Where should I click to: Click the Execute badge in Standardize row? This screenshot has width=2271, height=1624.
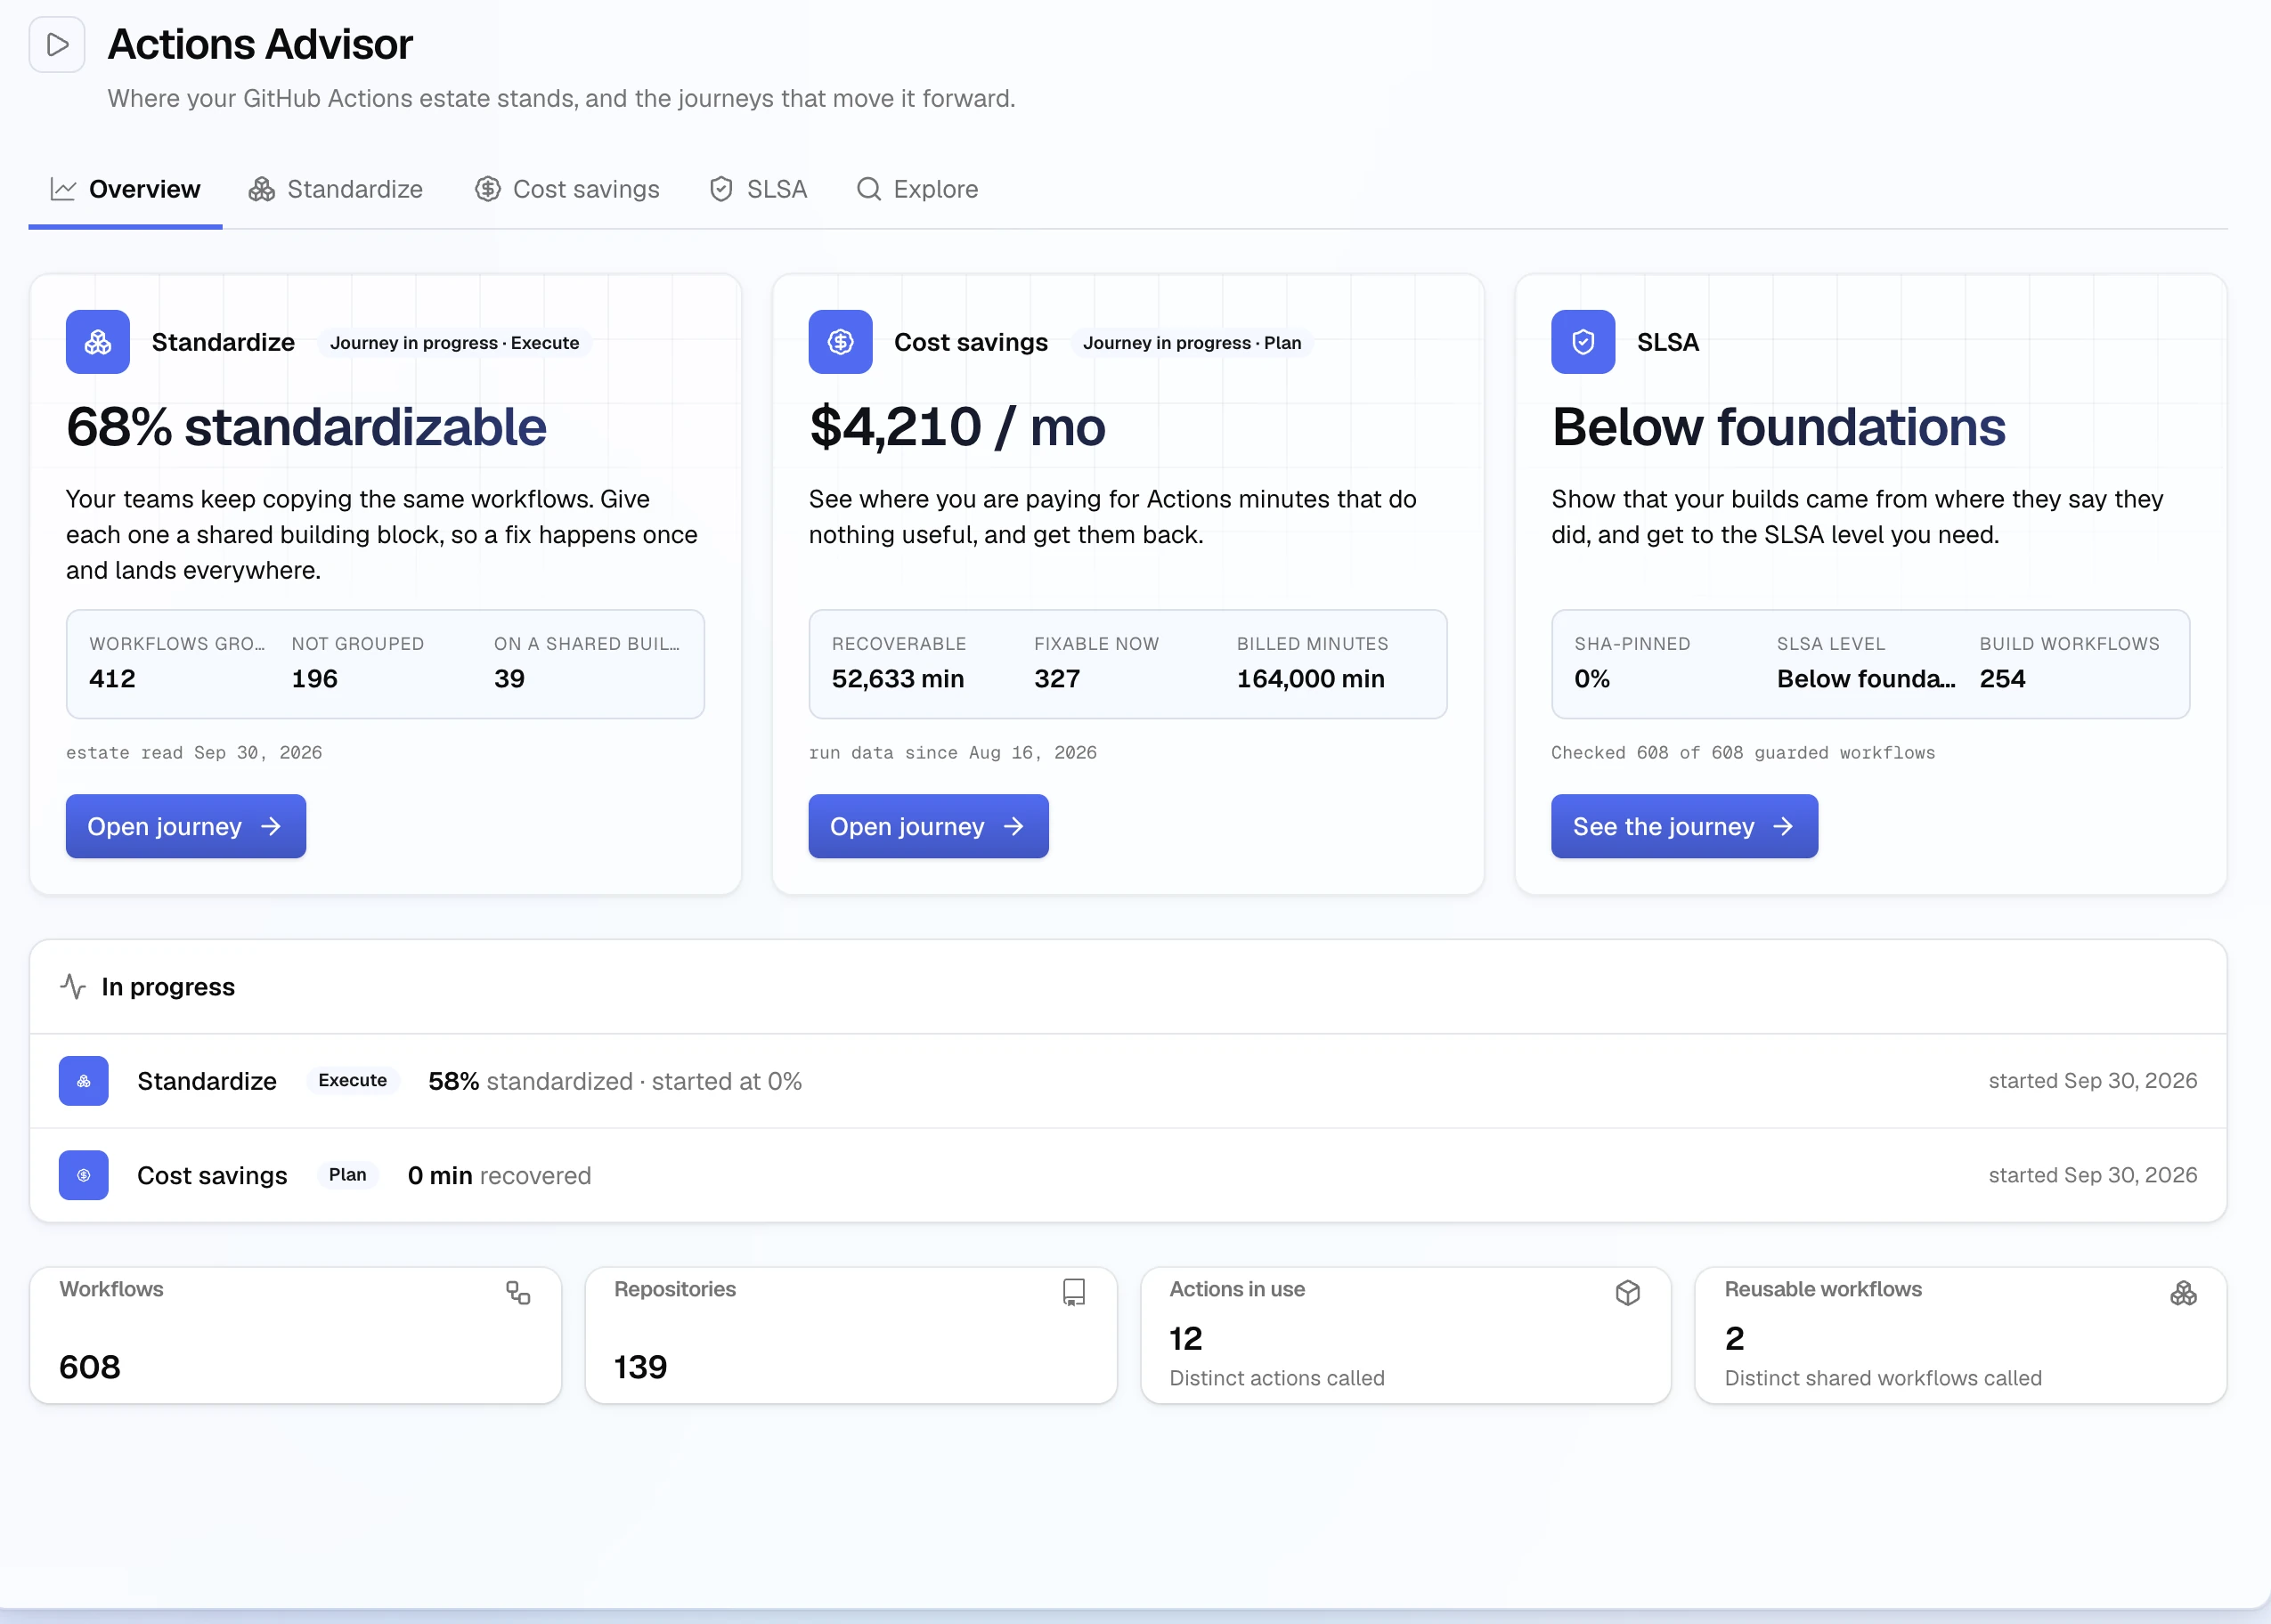(353, 1080)
